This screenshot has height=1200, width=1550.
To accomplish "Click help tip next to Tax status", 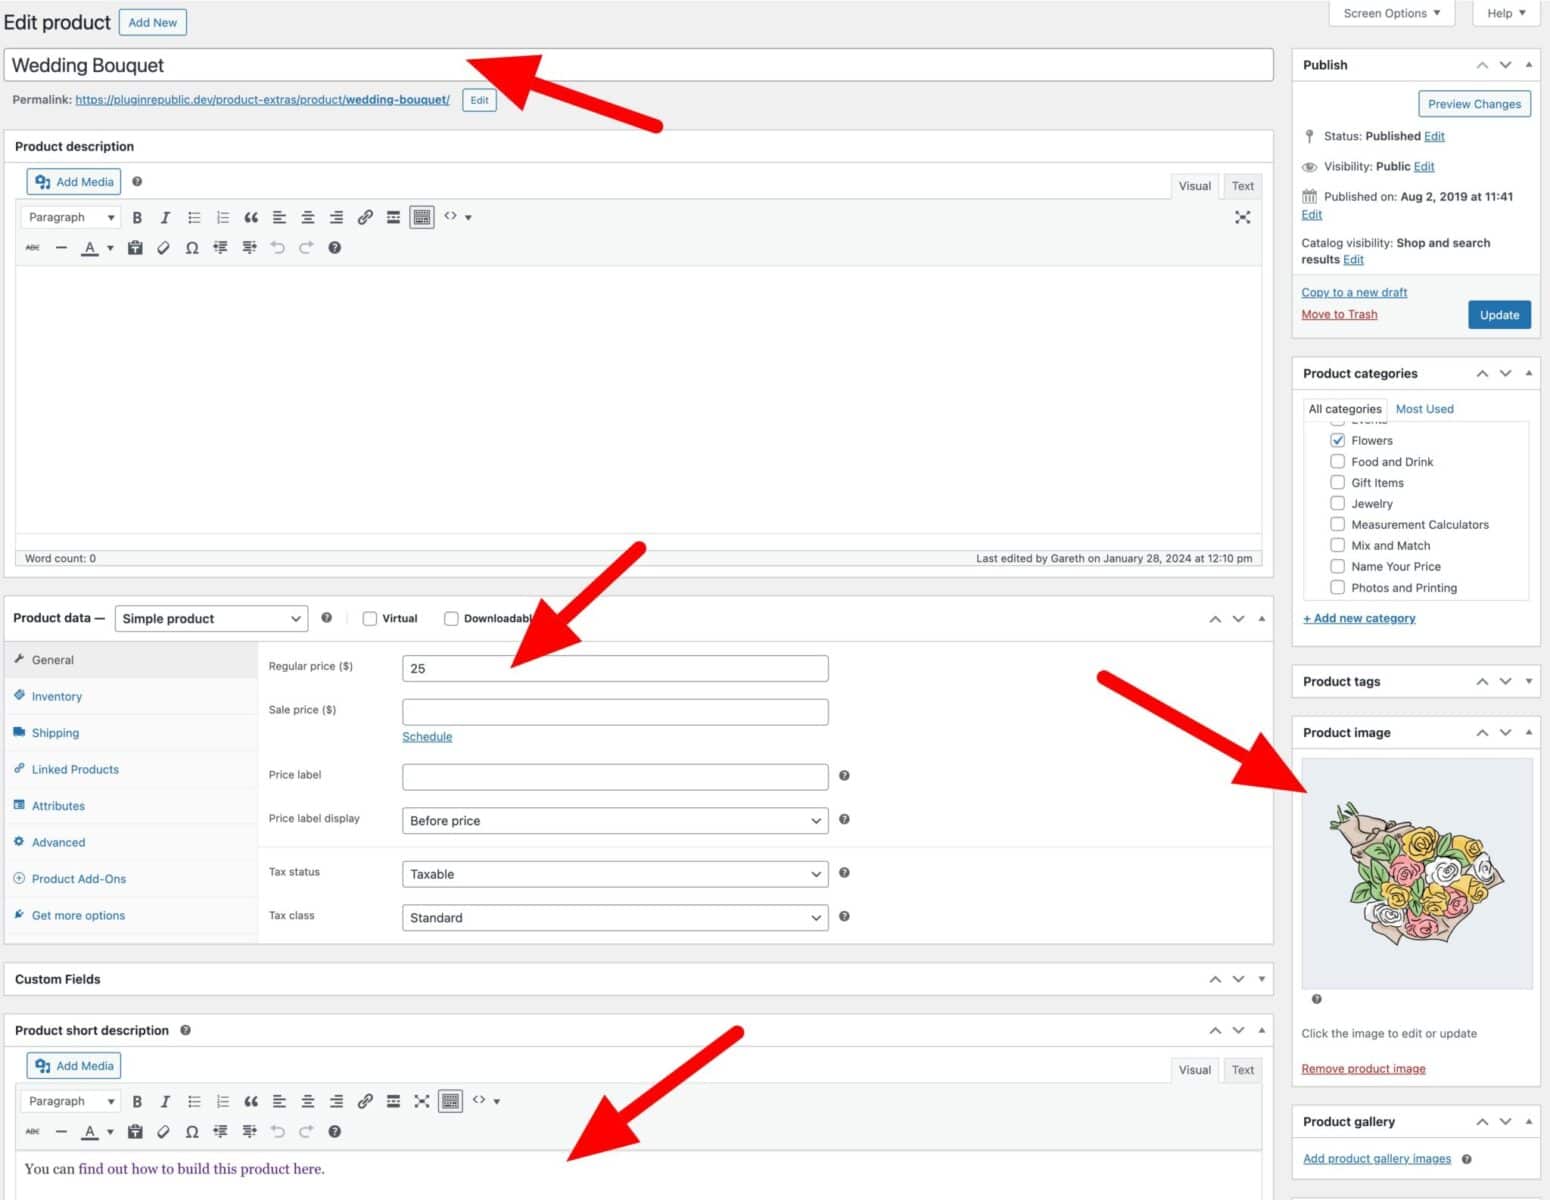I will coord(844,873).
